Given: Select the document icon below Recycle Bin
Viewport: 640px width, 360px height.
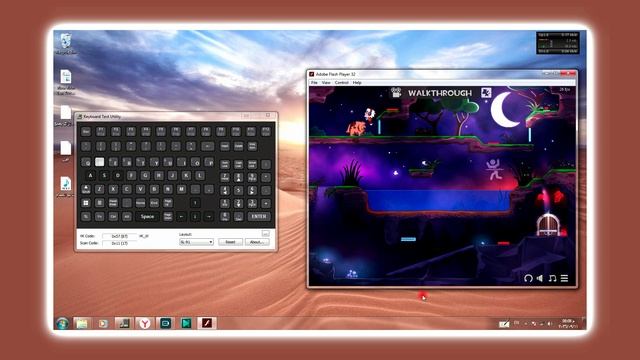Looking at the screenshot, I should coord(66,82).
